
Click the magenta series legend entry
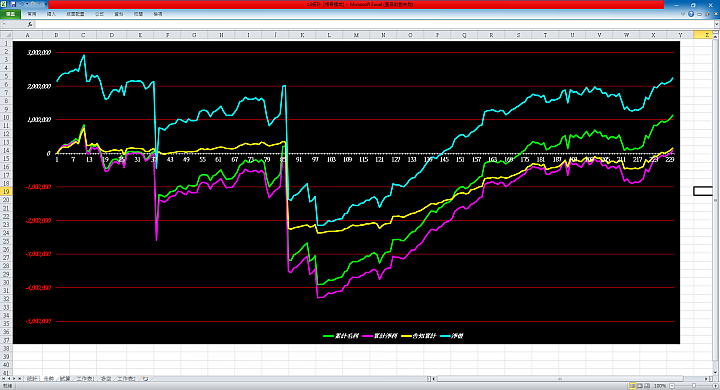tap(380, 336)
